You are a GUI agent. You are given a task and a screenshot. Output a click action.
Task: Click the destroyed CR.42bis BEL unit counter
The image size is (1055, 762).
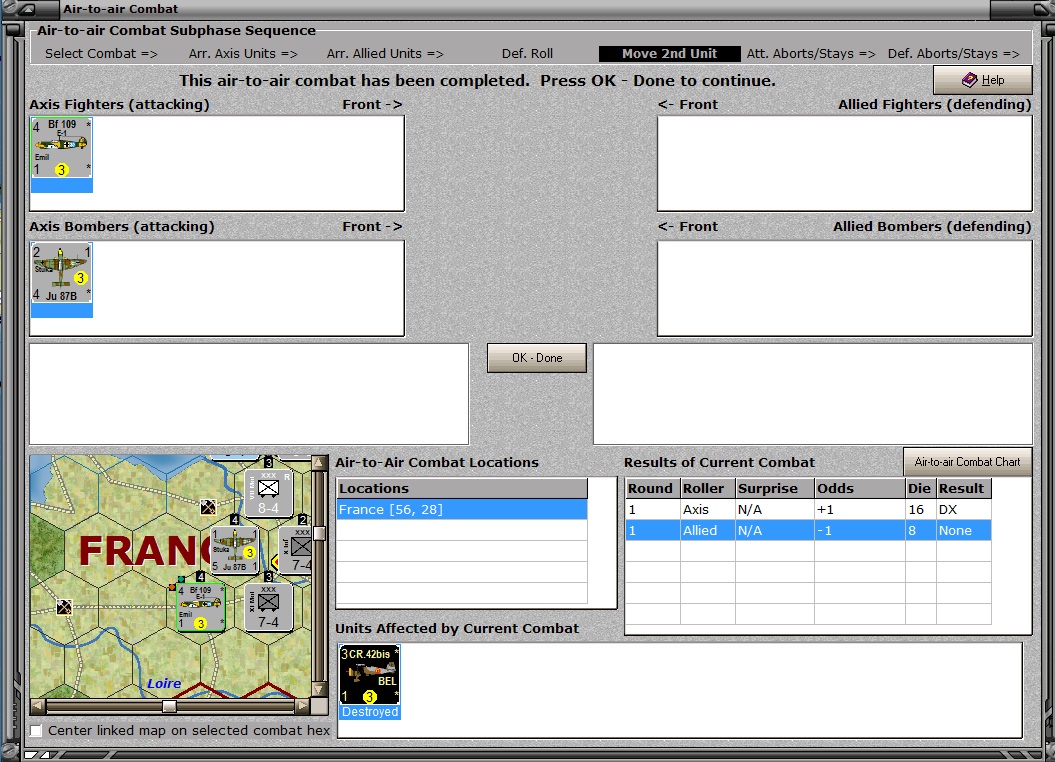pyautogui.click(x=369, y=675)
